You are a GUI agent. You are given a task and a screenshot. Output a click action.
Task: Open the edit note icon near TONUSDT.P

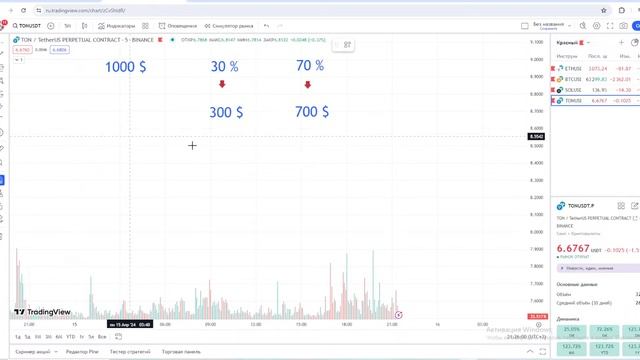click(x=635, y=206)
